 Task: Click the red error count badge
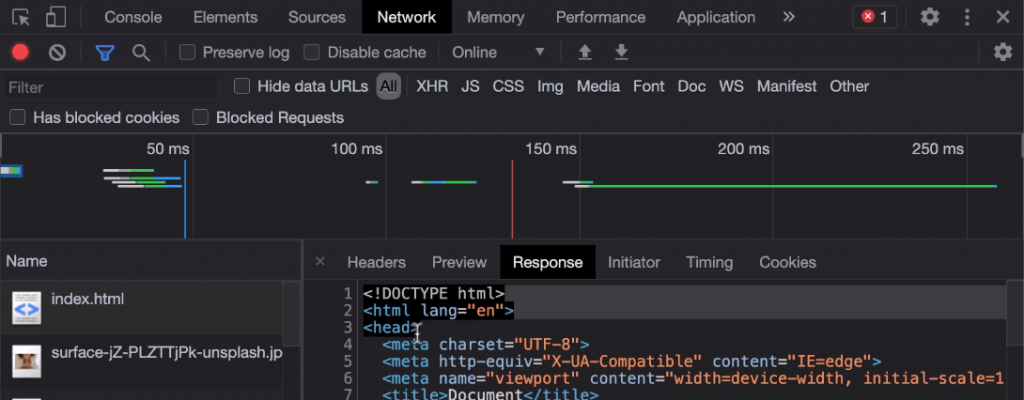tap(874, 17)
